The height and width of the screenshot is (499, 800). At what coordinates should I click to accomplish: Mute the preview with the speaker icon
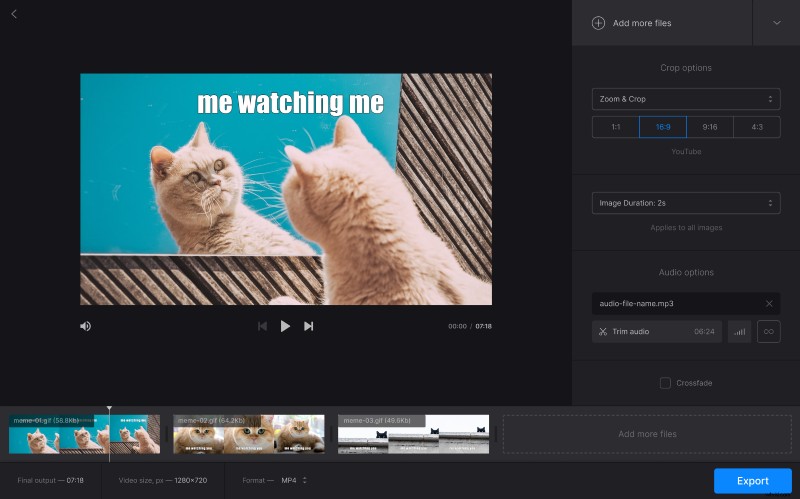coord(86,326)
